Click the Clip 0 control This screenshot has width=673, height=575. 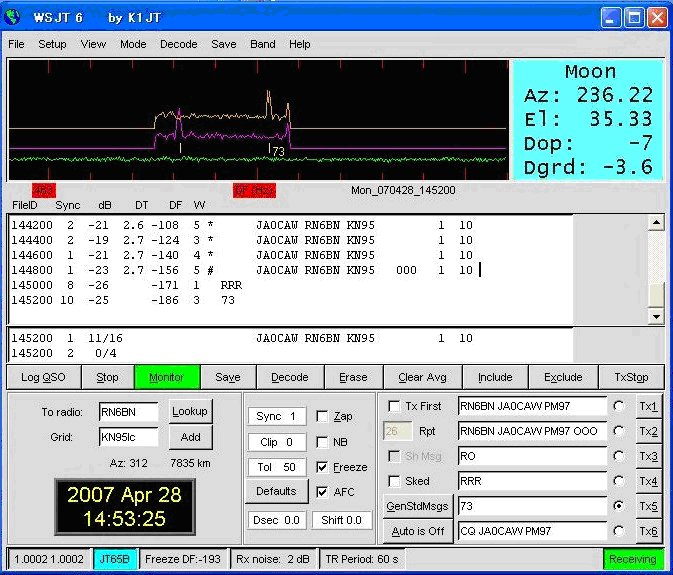tap(277, 442)
